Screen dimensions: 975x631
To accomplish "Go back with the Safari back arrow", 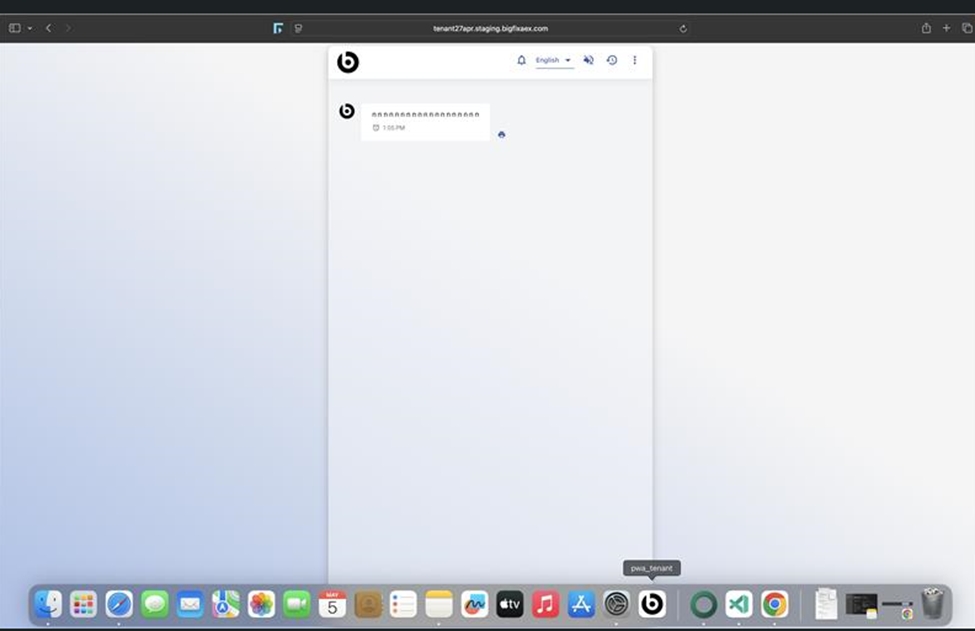I will (49, 28).
